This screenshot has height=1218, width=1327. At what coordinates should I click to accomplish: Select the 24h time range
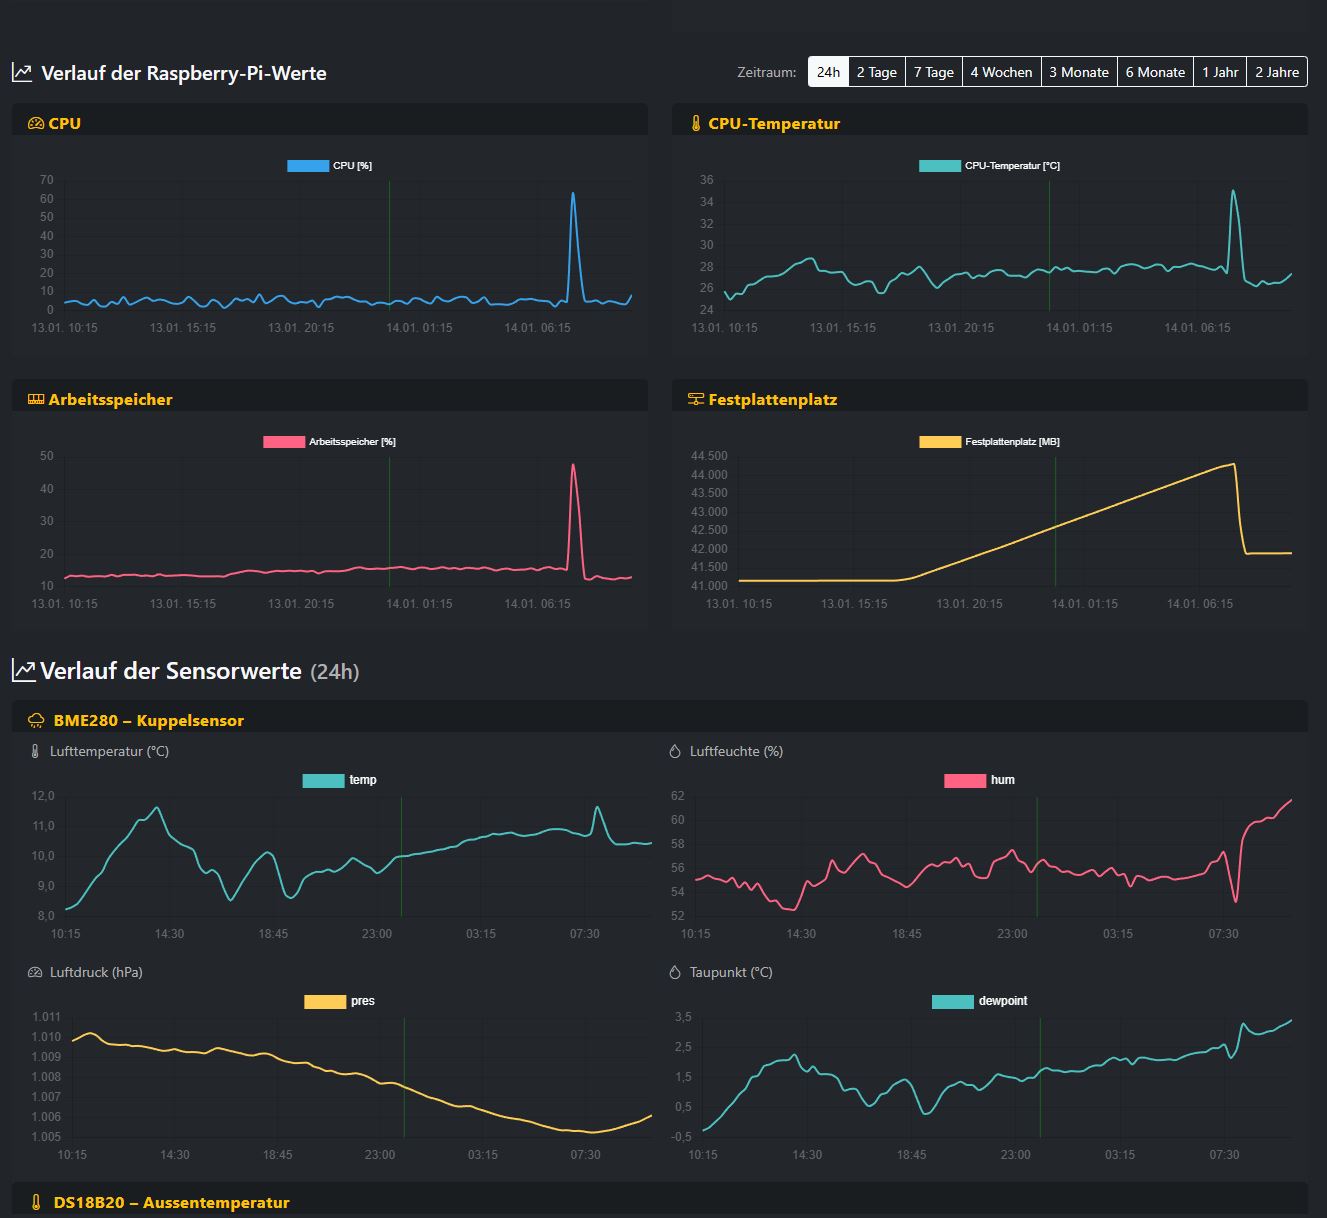pyautogui.click(x=828, y=72)
